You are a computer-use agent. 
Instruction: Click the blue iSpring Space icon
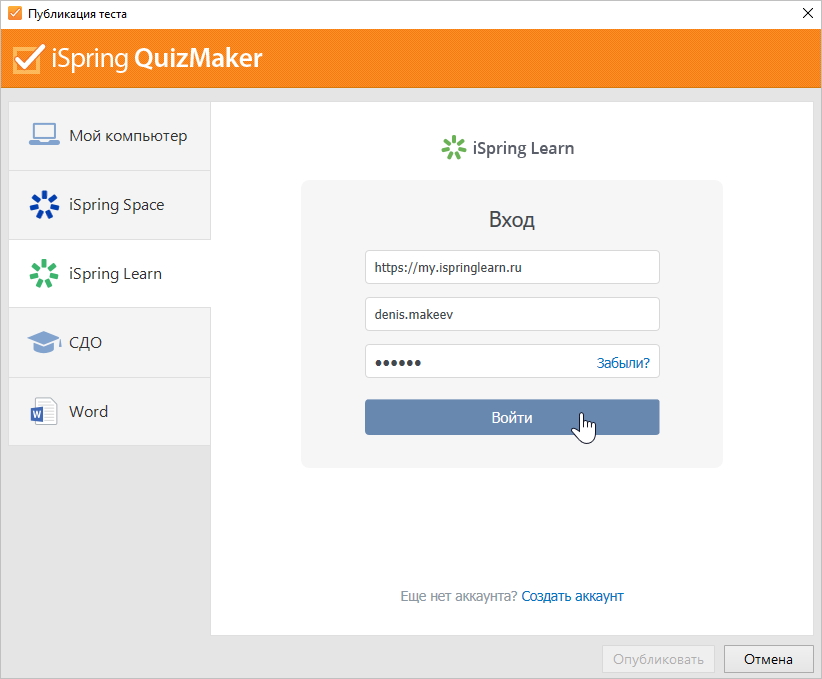tap(44, 204)
